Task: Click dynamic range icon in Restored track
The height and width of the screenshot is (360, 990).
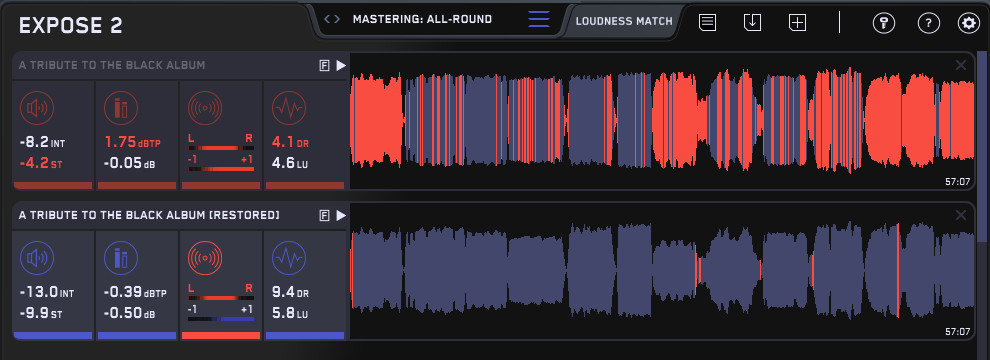Action: click(x=289, y=258)
